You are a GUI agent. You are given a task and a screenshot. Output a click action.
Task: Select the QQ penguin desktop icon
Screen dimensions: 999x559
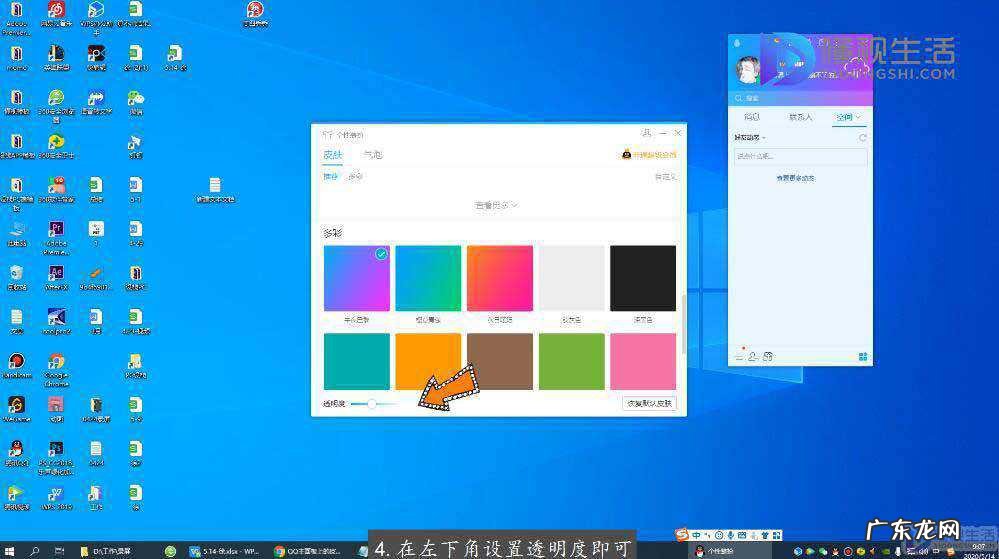pos(17,453)
